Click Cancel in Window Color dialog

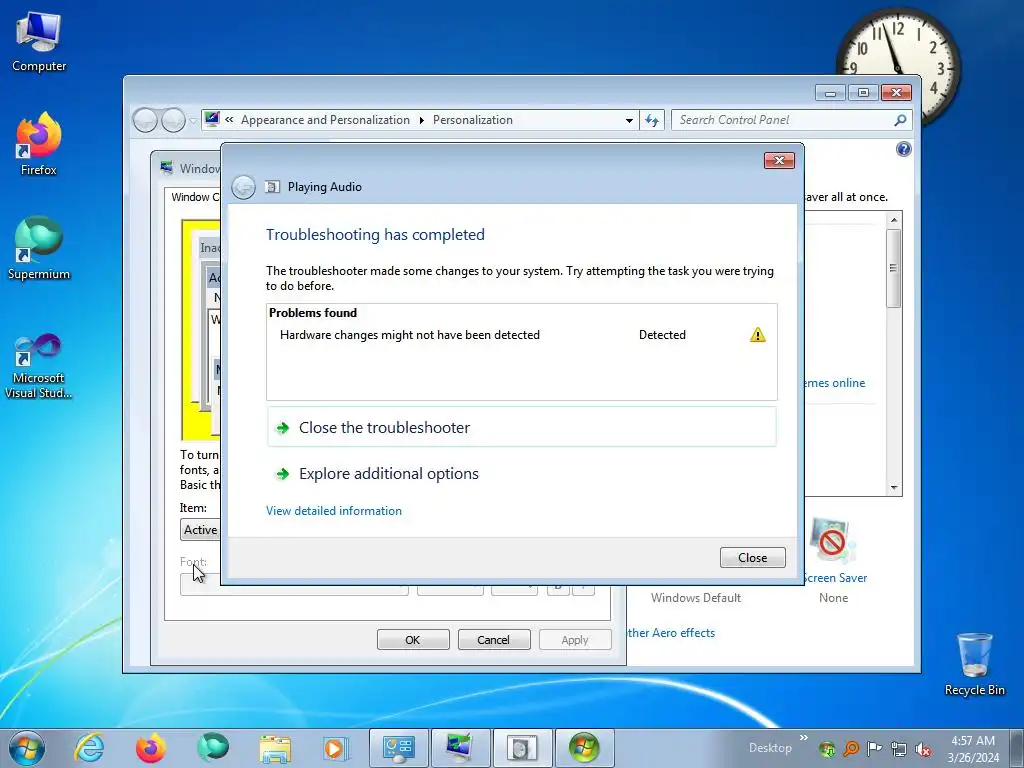click(x=494, y=640)
